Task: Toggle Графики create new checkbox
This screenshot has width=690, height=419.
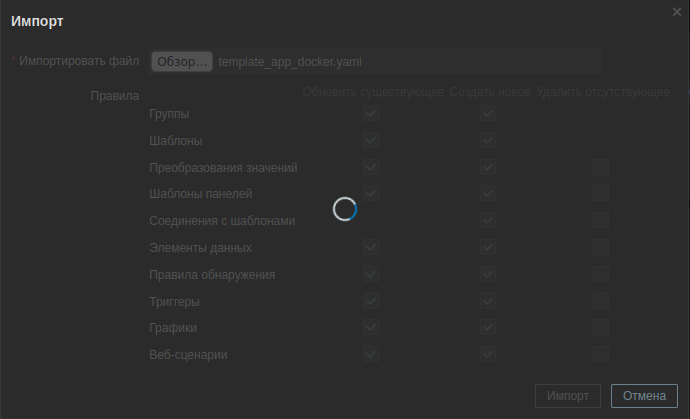Action: click(488, 327)
